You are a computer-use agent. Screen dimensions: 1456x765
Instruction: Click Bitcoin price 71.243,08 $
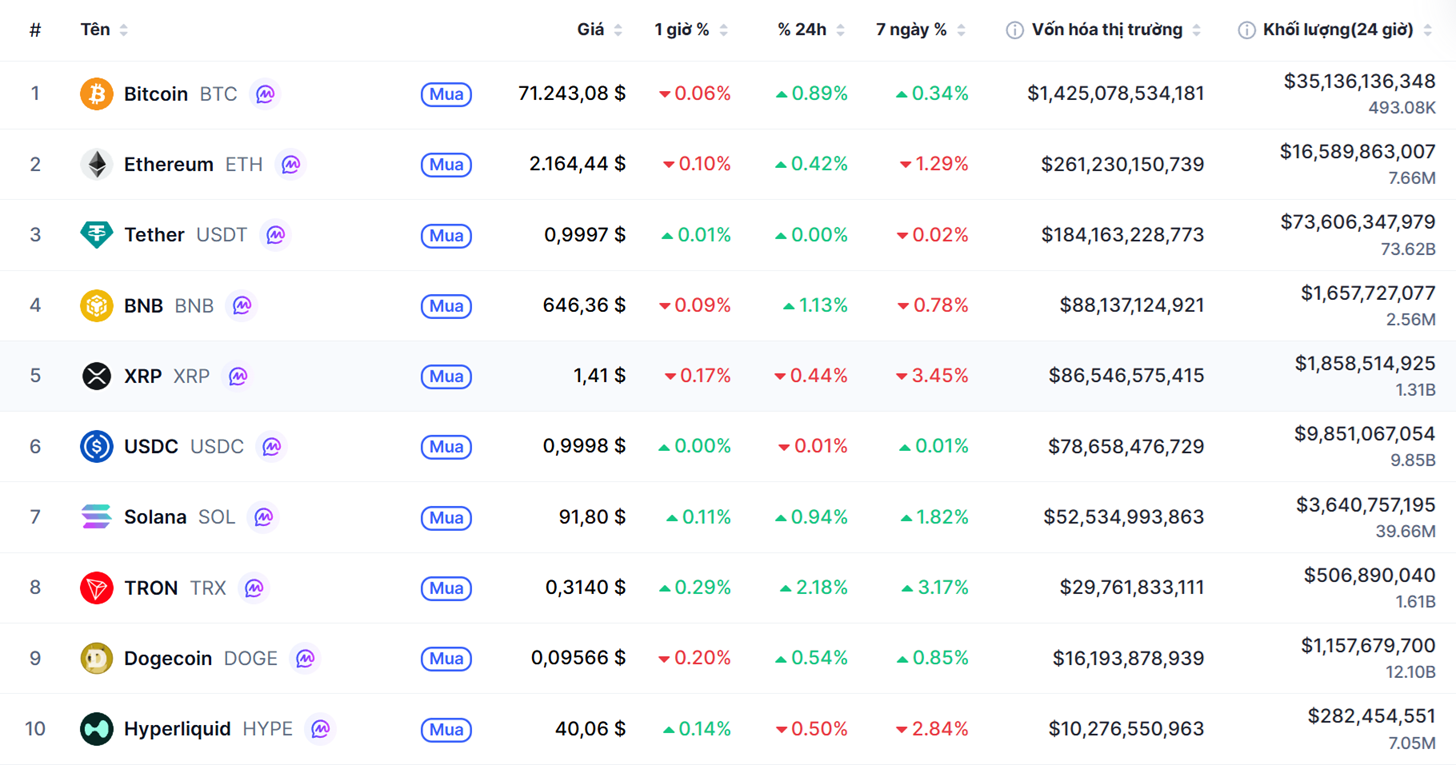(x=572, y=93)
